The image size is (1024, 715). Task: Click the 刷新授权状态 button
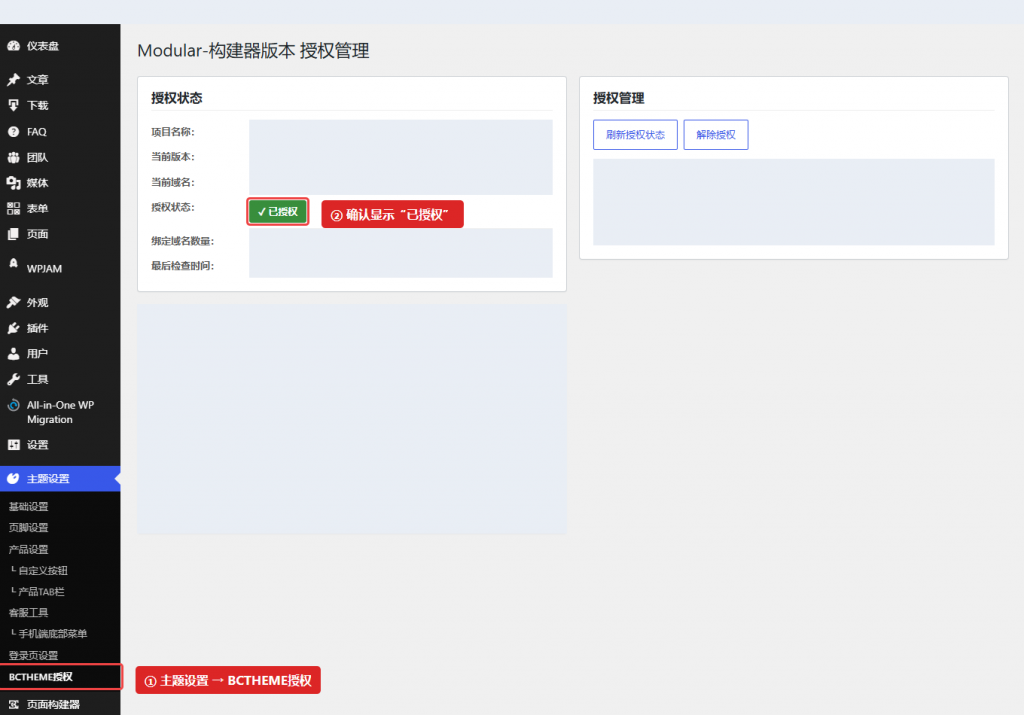point(635,135)
